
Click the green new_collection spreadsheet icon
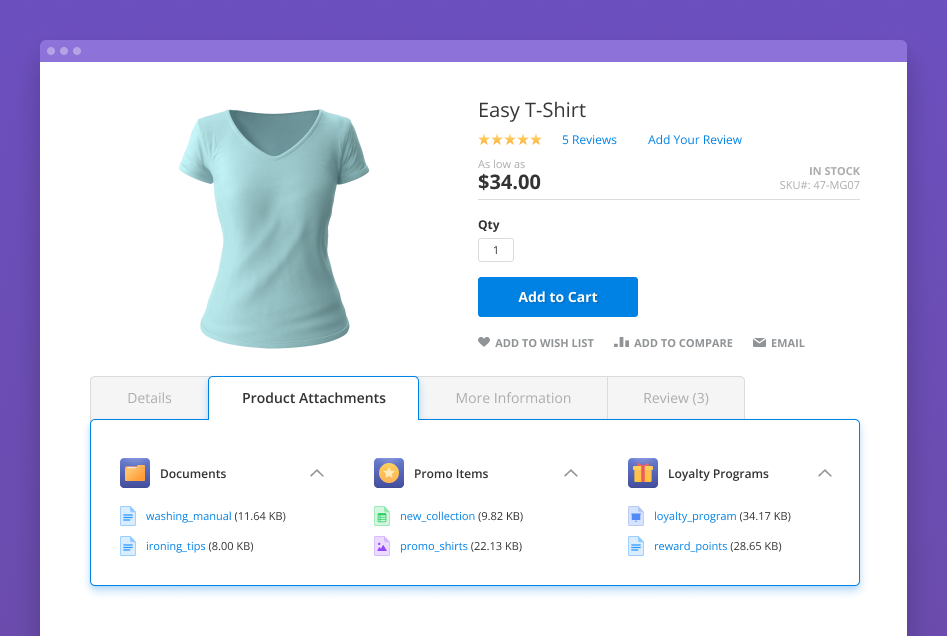pyautogui.click(x=381, y=516)
